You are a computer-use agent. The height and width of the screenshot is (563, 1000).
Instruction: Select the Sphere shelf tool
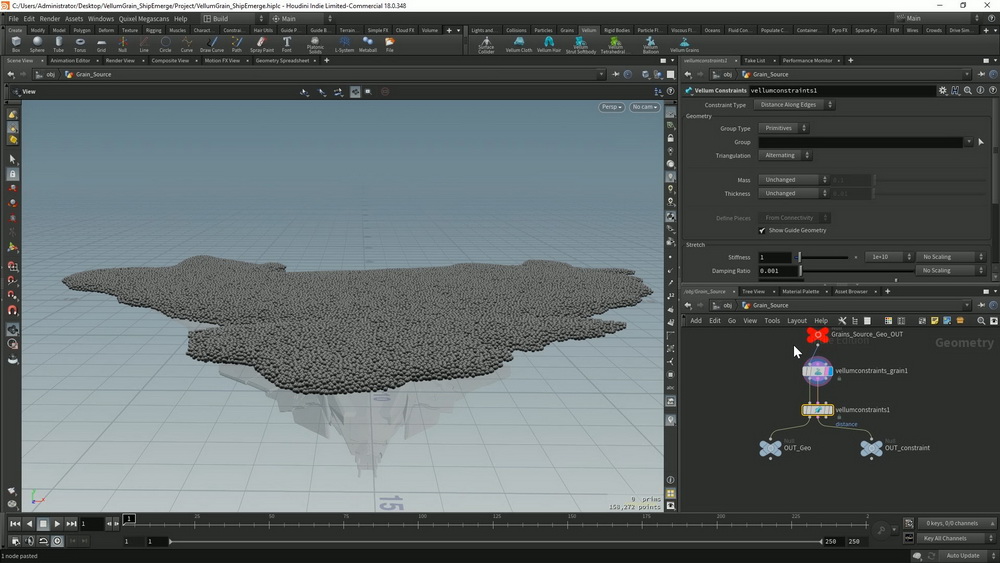tap(37, 44)
